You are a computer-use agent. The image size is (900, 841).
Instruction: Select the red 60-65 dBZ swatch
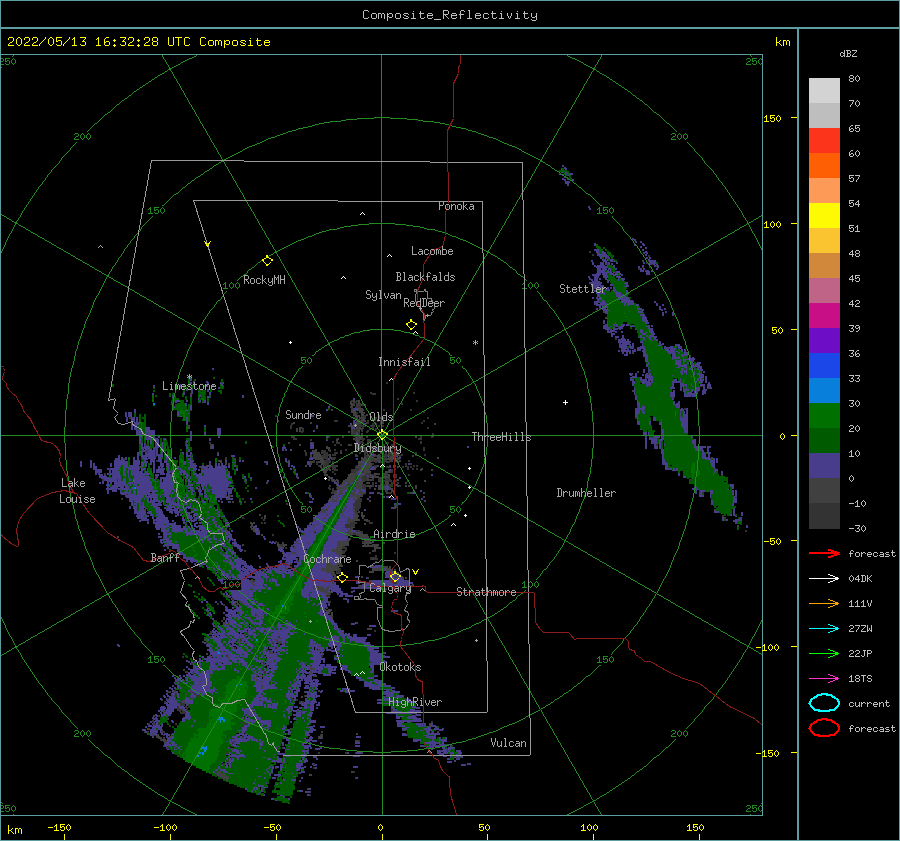824,141
